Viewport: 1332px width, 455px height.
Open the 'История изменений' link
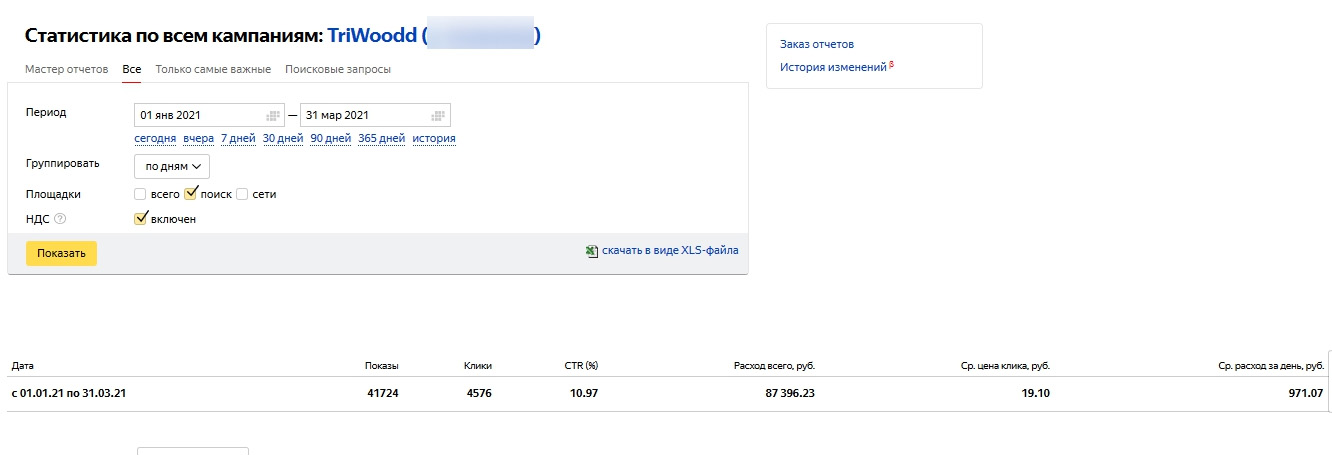(x=833, y=67)
